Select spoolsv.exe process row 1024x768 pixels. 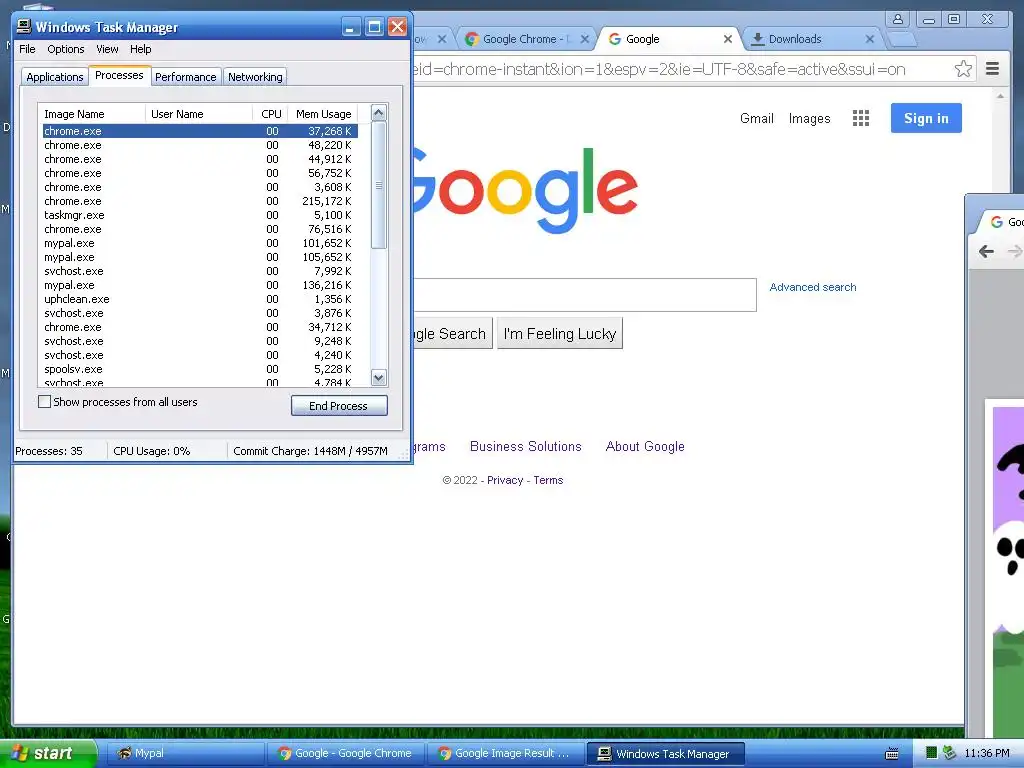tap(200, 369)
